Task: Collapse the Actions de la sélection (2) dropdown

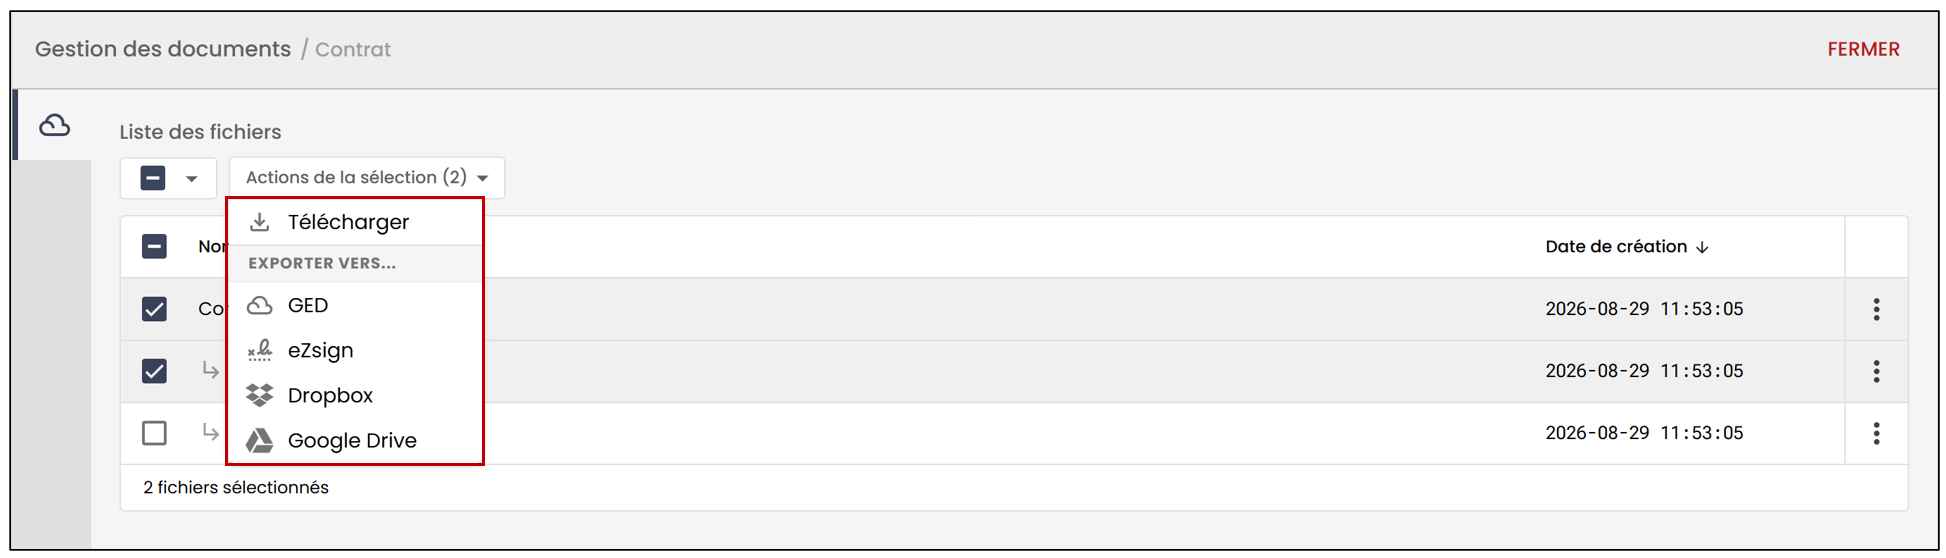Action: pos(367,178)
